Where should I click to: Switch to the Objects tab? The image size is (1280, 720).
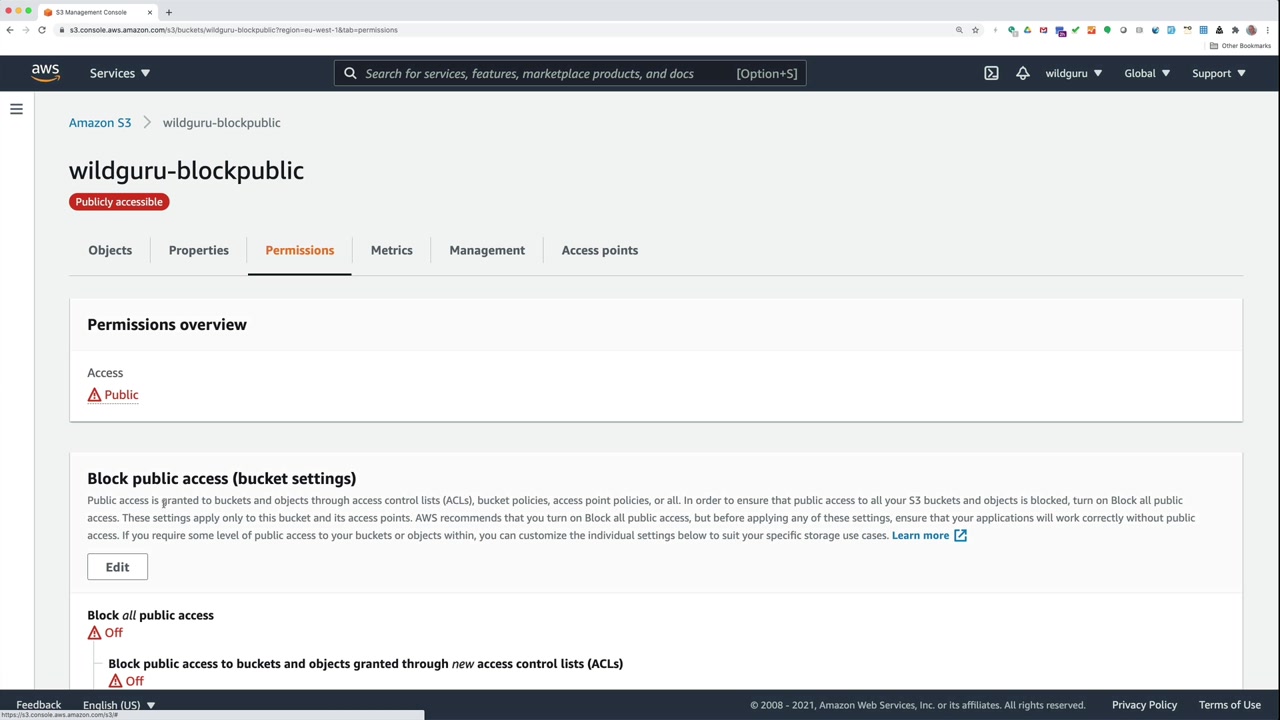coord(110,250)
